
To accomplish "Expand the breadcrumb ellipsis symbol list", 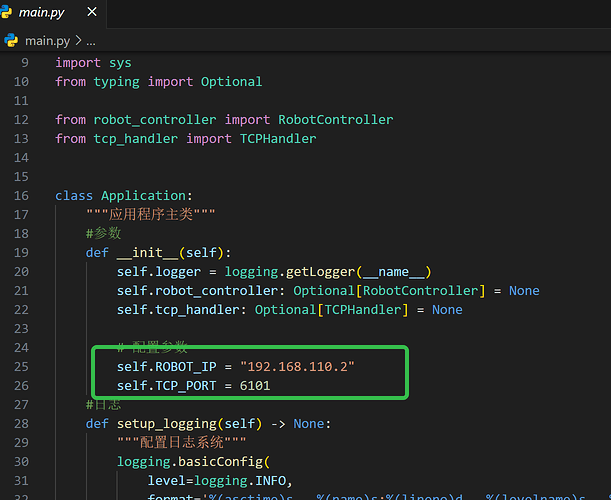I will (90, 41).
